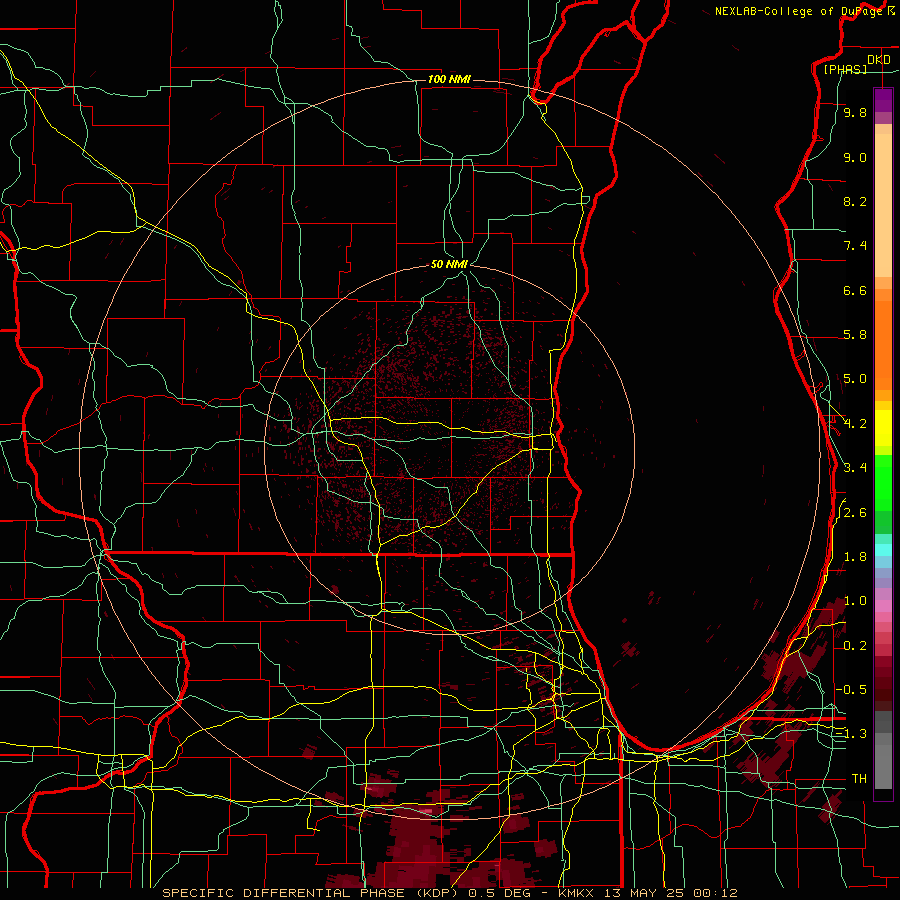Pick the cyan segment beside 1.8

coord(883,550)
